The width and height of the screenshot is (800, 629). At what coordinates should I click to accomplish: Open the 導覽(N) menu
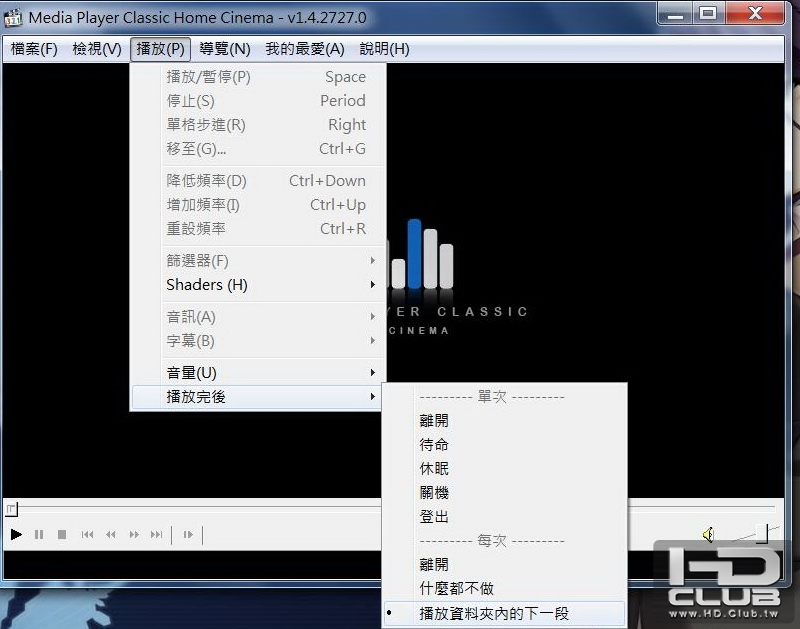pos(224,49)
